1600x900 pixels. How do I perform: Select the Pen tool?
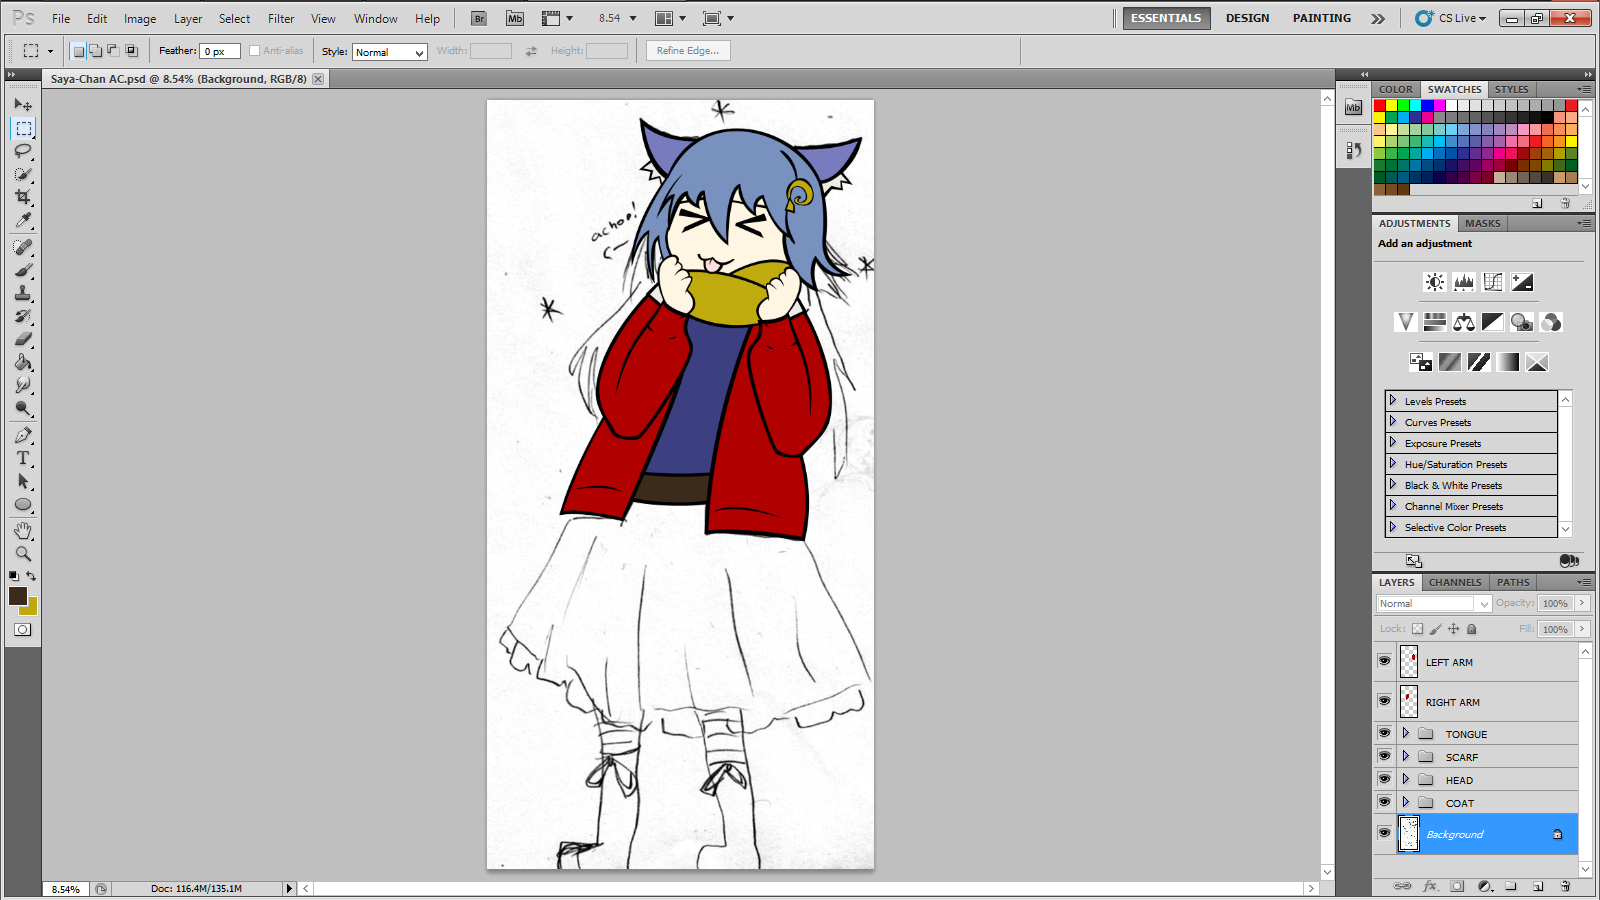pos(23,435)
